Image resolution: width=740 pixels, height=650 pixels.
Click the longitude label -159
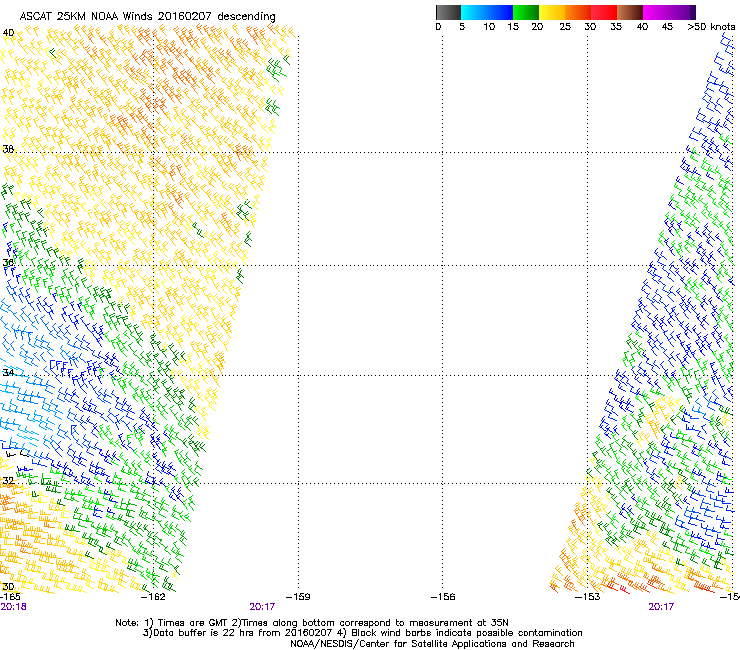[298, 597]
